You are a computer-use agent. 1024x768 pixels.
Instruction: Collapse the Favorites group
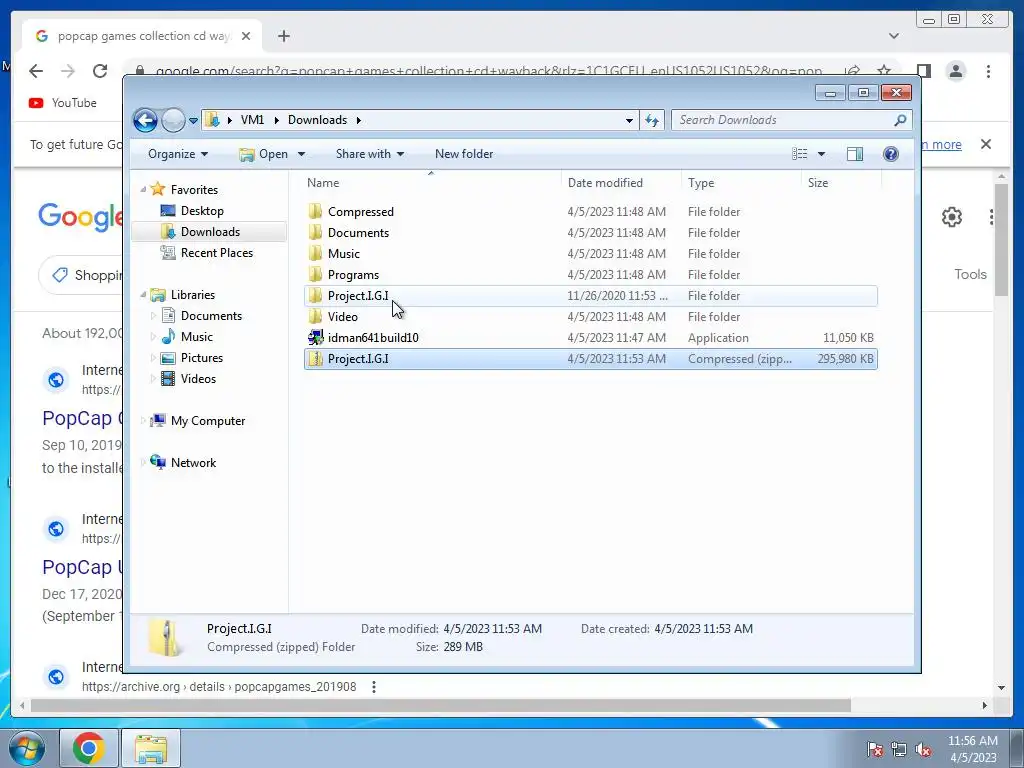[144, 189]
